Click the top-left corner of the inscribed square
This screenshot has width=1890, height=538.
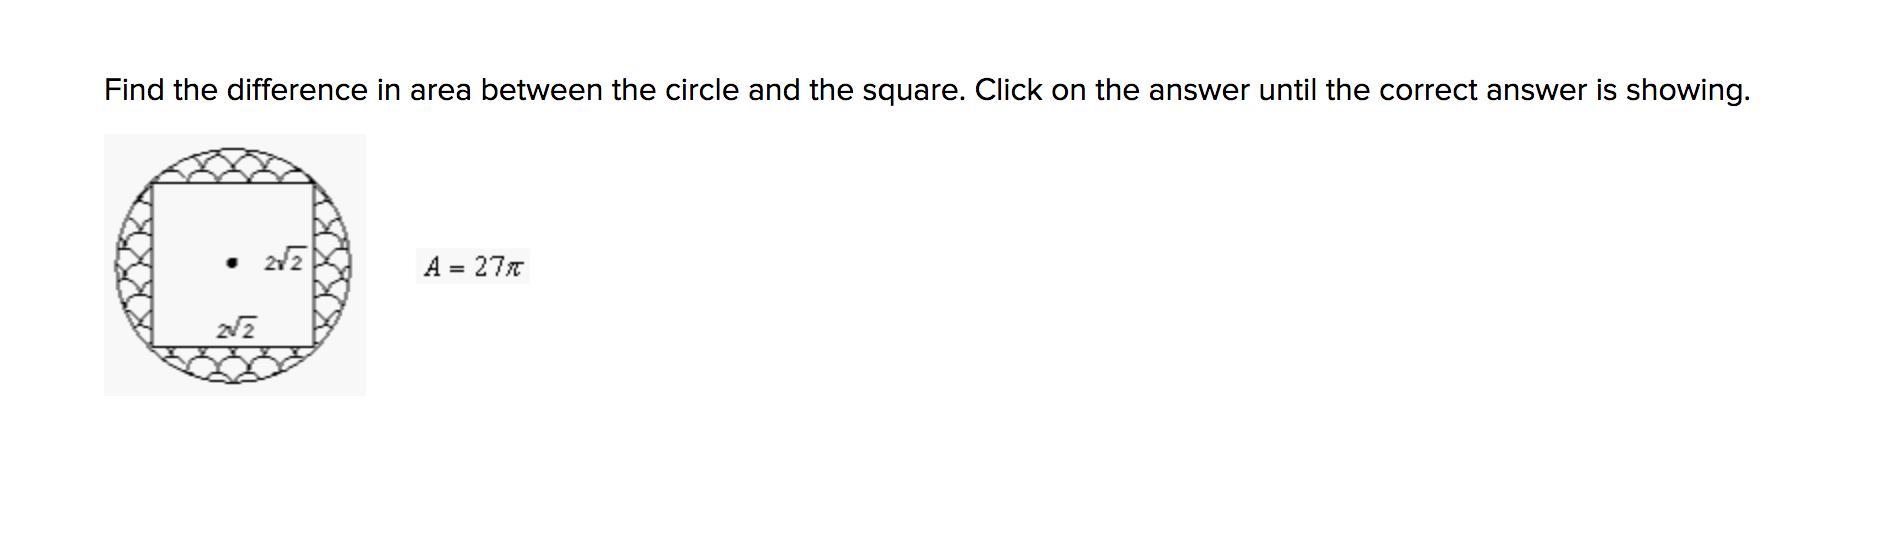click(153, 184)
